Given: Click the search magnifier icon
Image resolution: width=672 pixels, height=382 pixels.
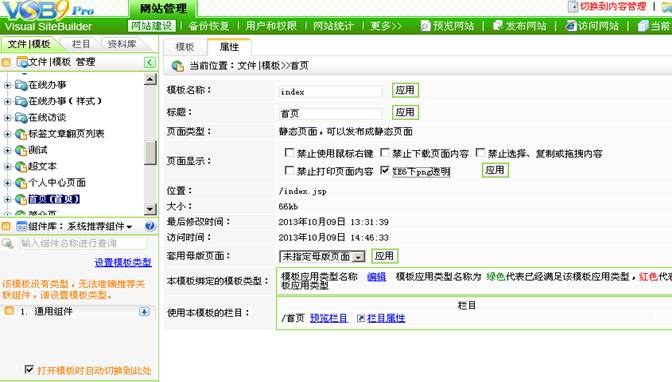Looking at the screenshot, I should 7,244.
